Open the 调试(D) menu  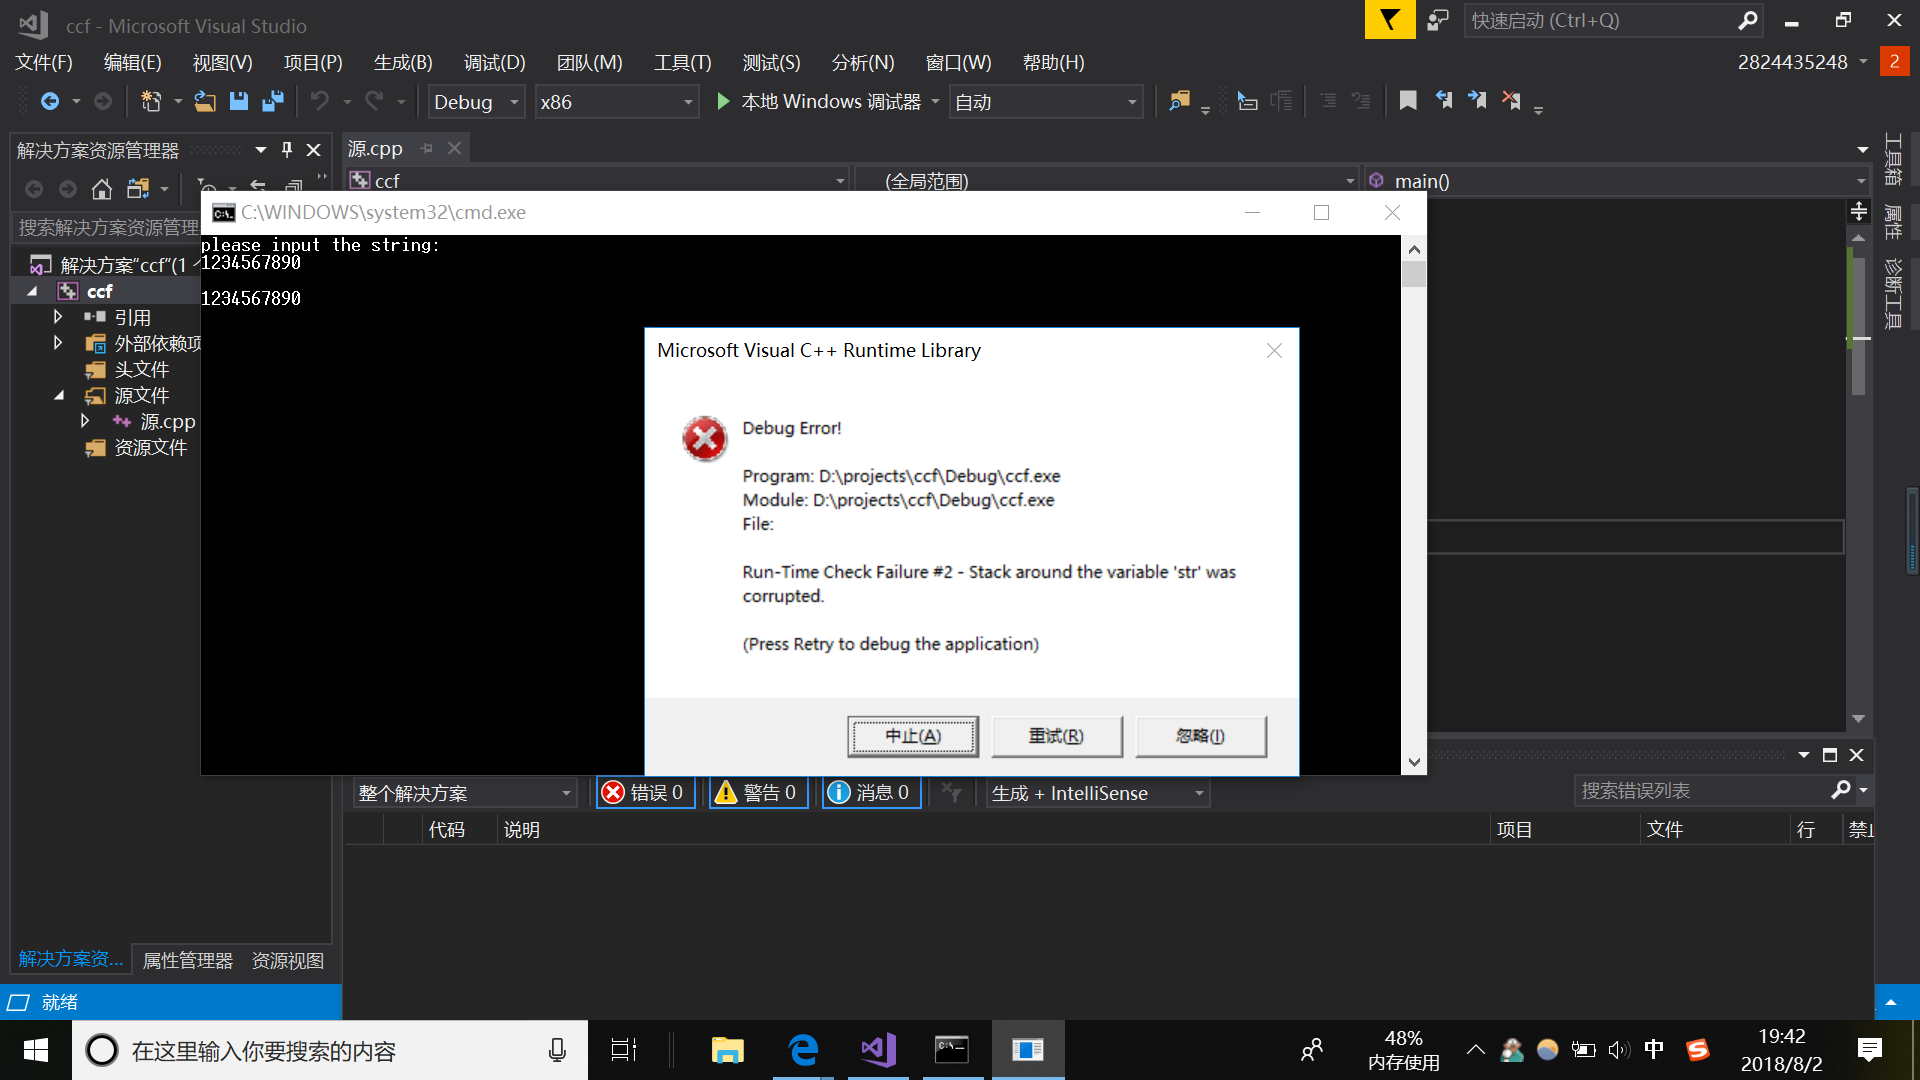[494, 62]
